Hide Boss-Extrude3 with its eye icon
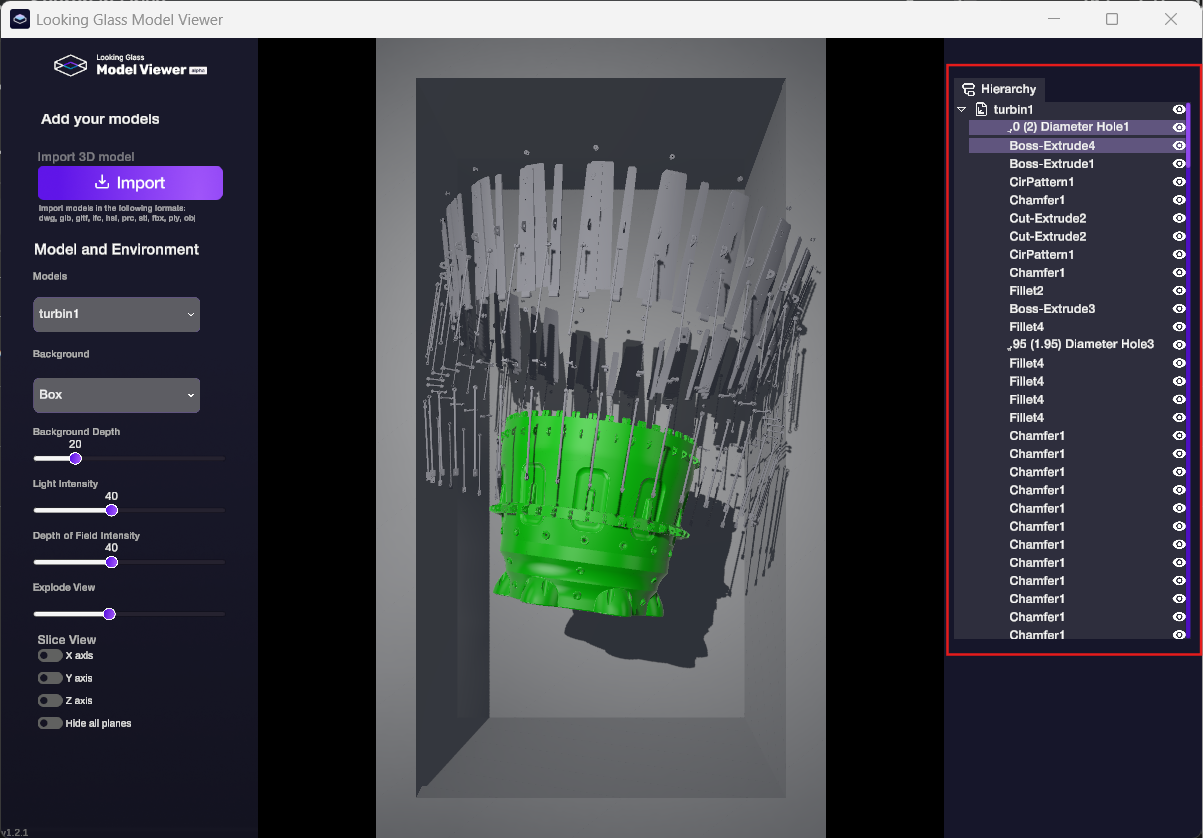1203x838 pixels. pos(1179,309)
